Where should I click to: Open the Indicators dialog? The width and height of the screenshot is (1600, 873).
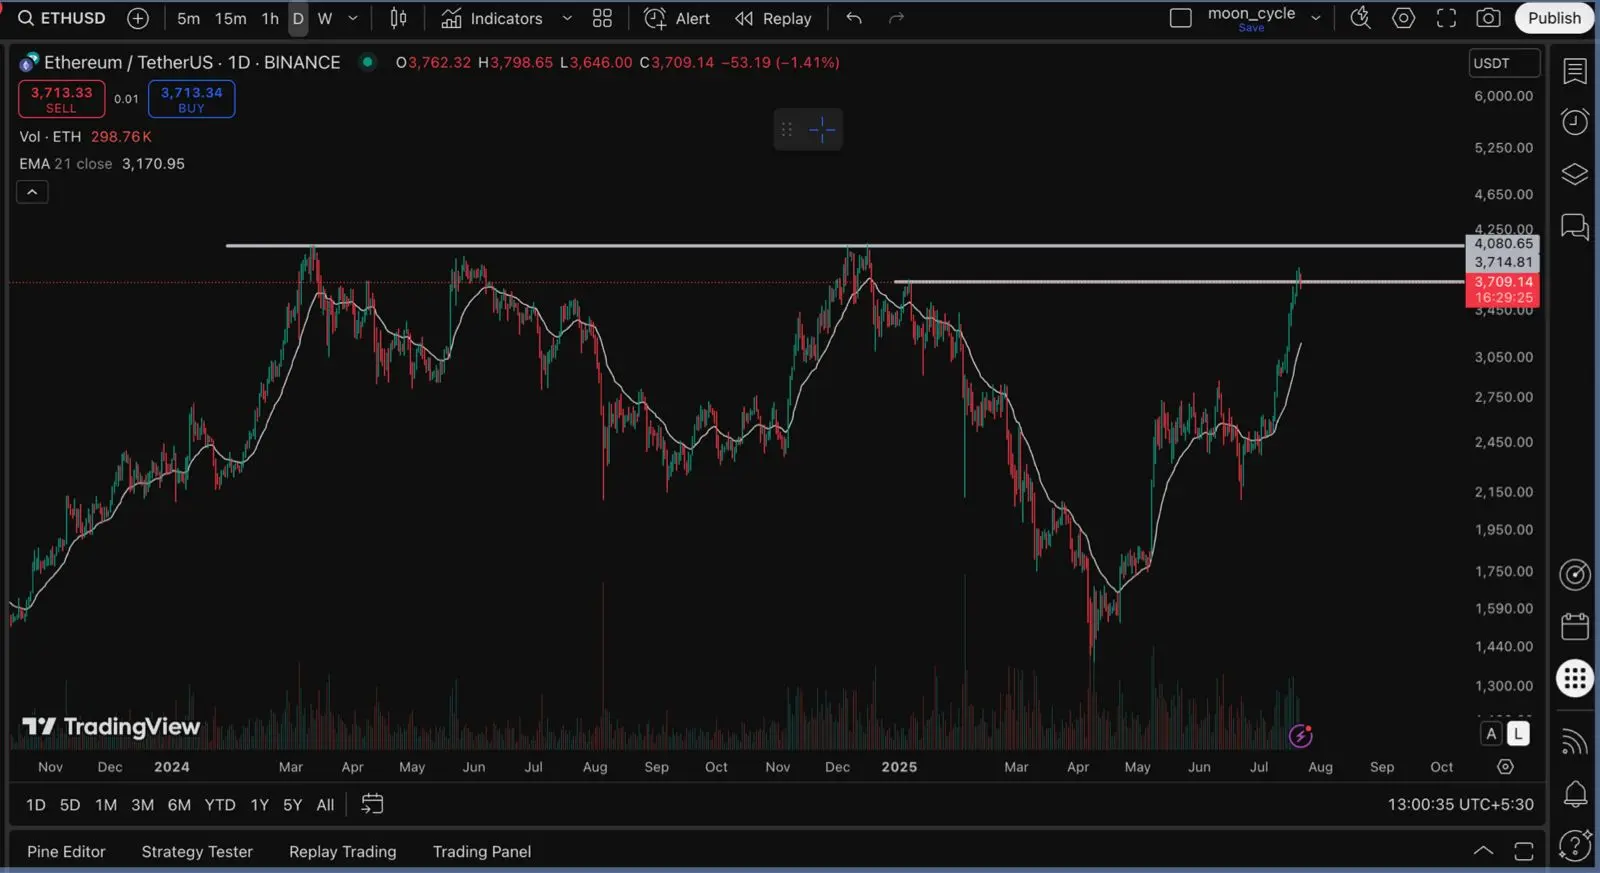point(492,18)
